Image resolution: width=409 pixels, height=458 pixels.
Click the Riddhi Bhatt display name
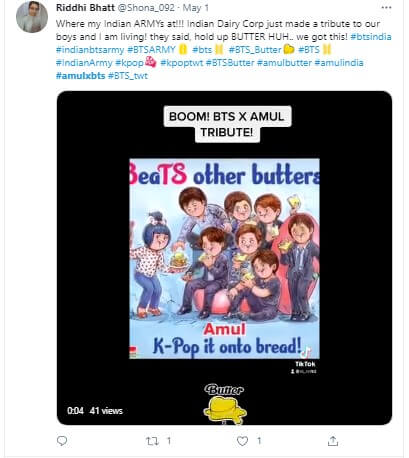(x=85, y=8)
